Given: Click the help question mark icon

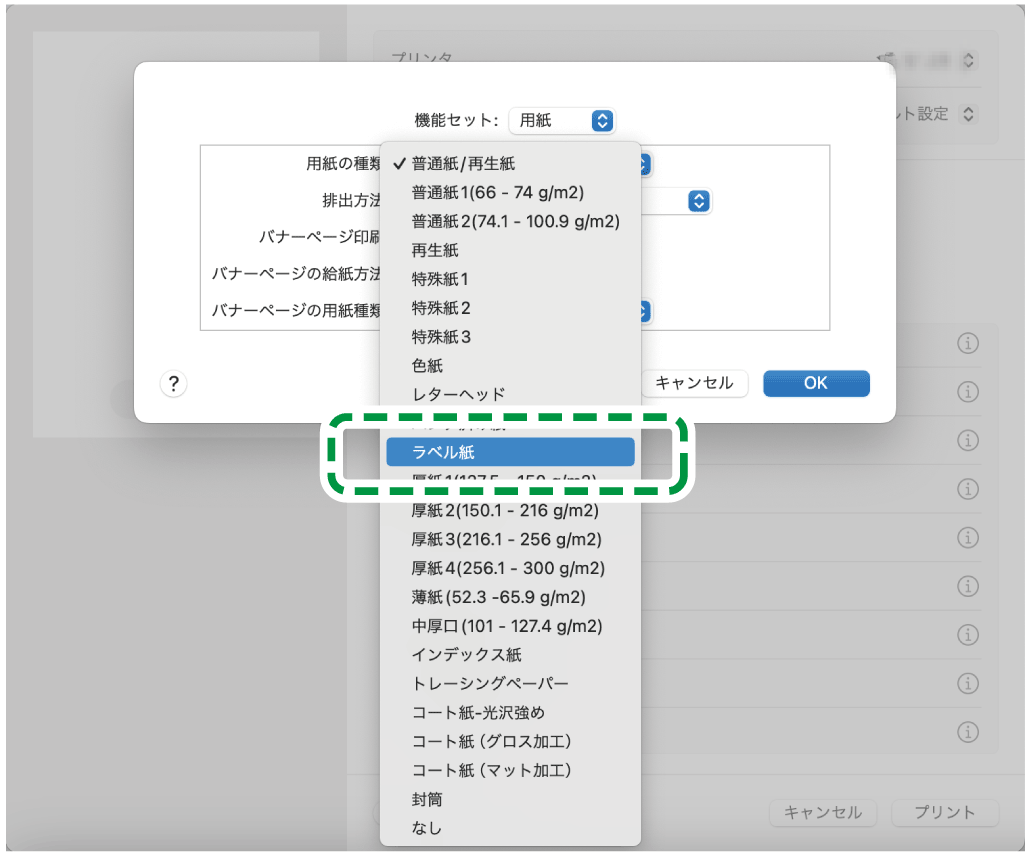Looking at the screenshot, I should coord(173,384).
